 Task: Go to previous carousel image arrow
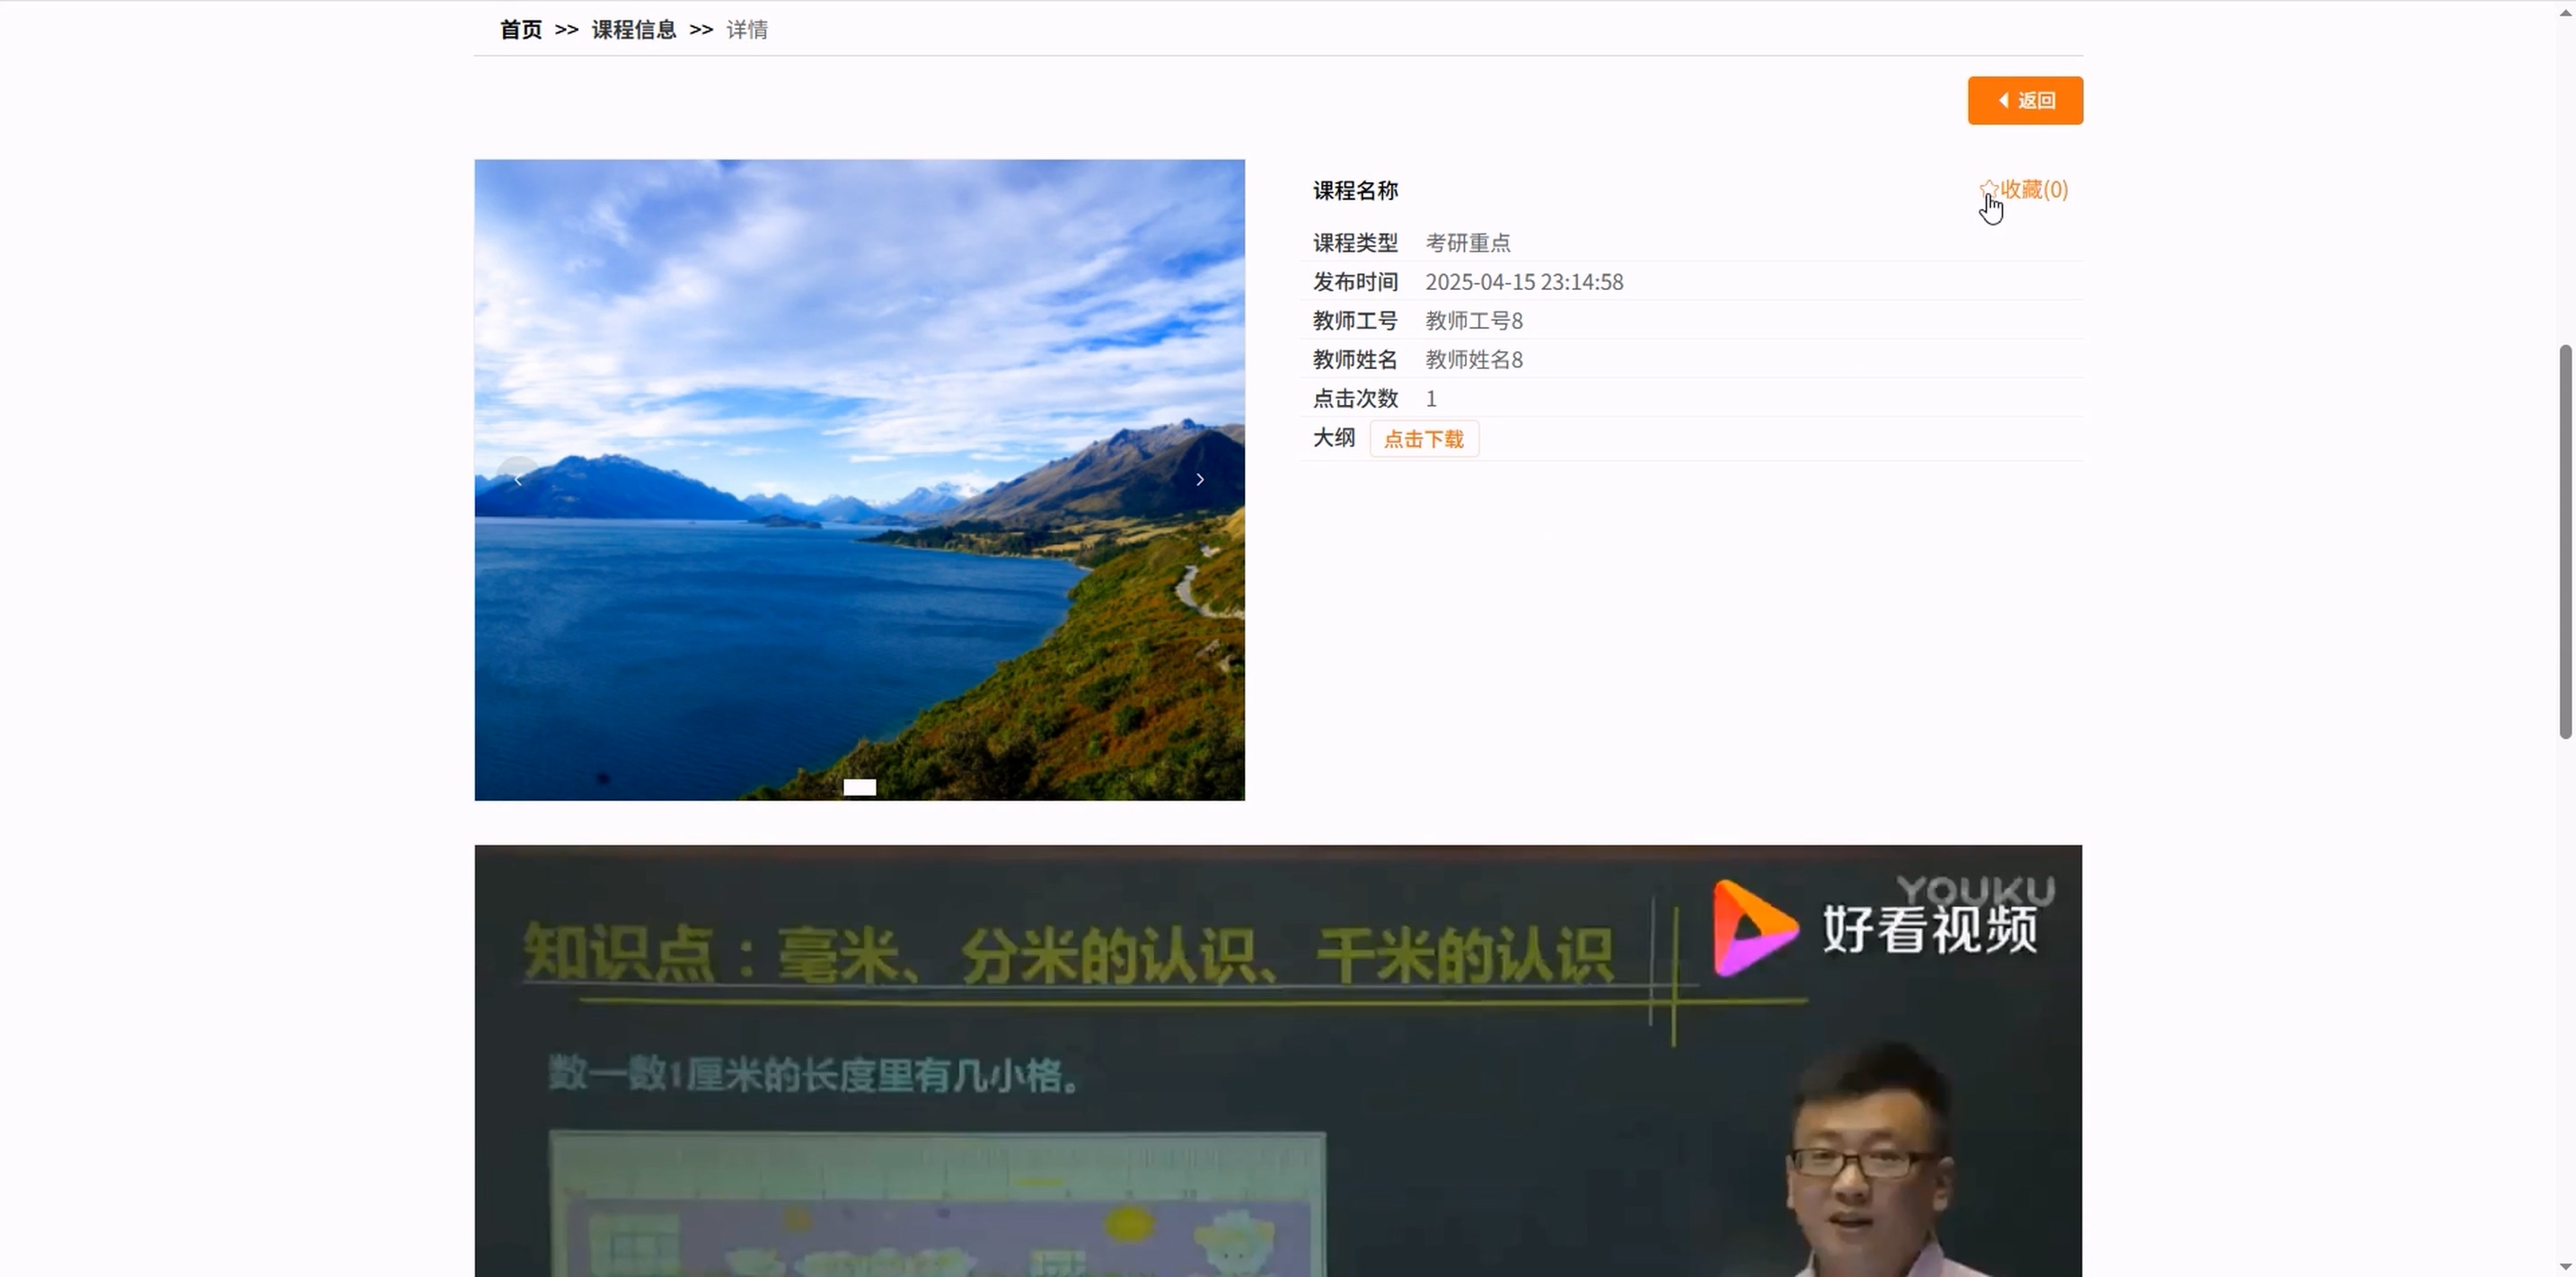pyautogui.click(x=518, y=480)
